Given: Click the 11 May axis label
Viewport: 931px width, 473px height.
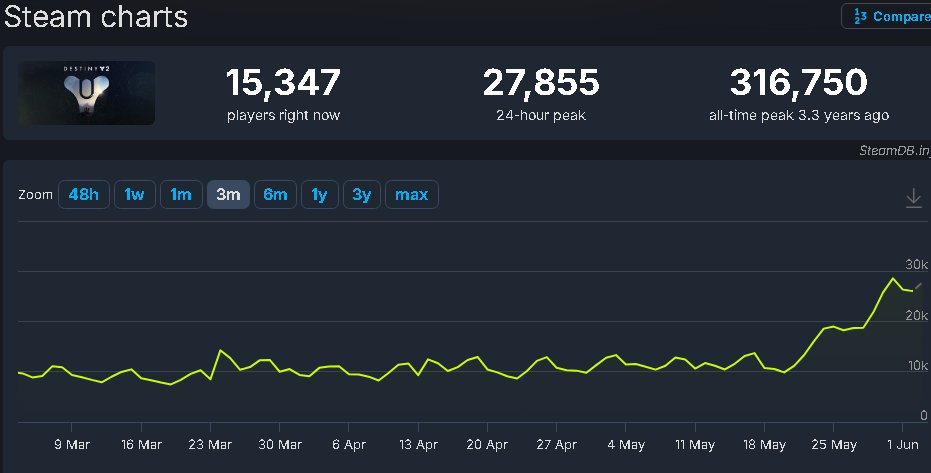Looking at the screenshot, I should coord(695,445).
